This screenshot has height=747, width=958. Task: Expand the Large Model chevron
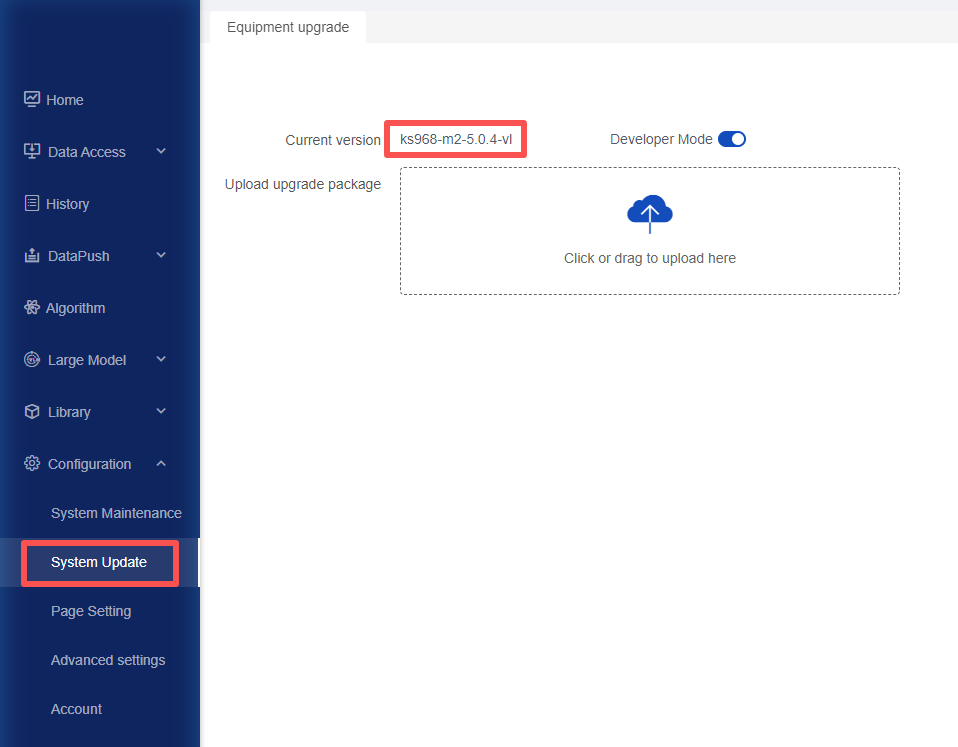click(161, 359)
